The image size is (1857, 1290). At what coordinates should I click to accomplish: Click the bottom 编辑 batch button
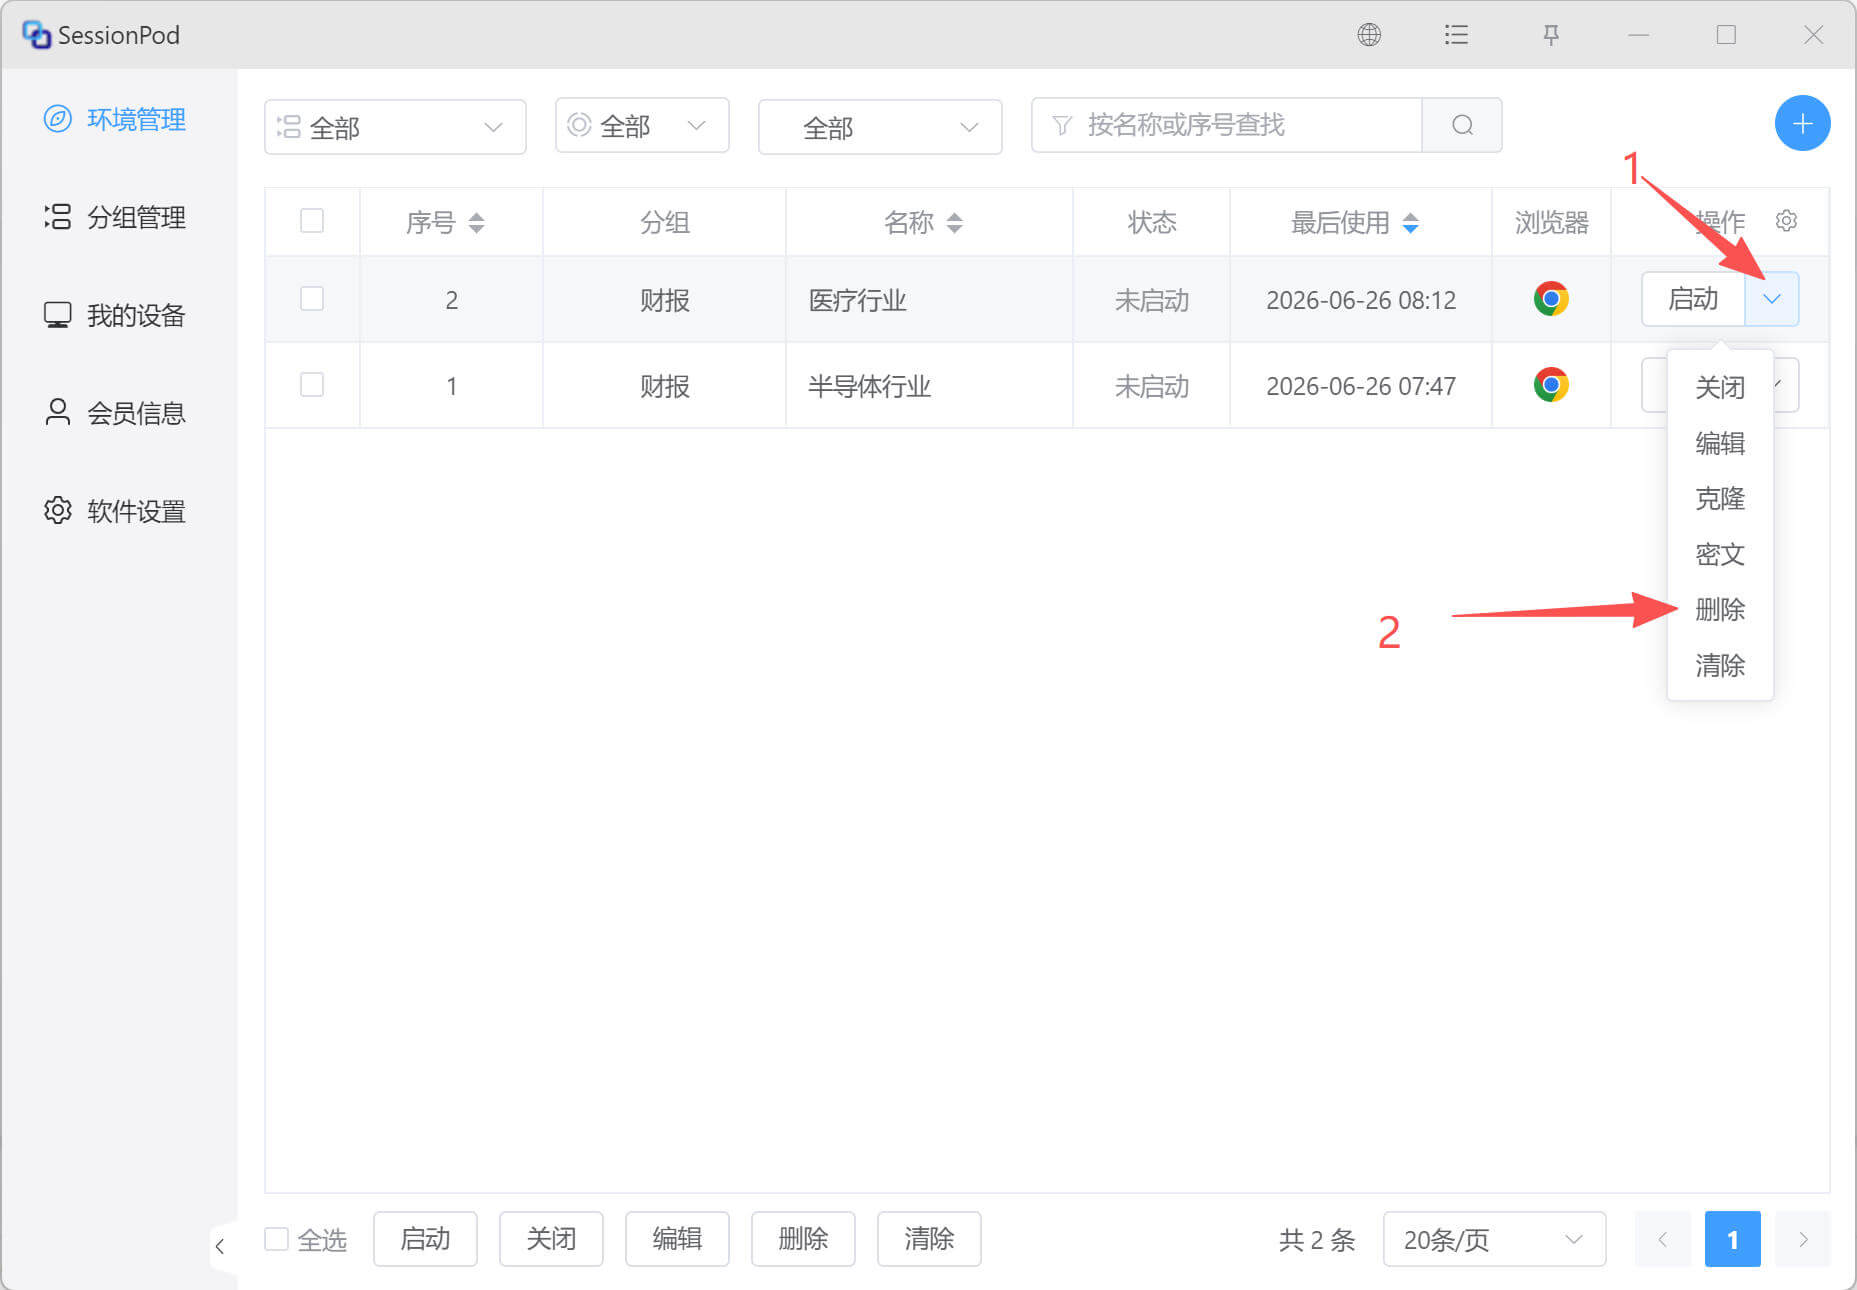[x=677, y=1239]
